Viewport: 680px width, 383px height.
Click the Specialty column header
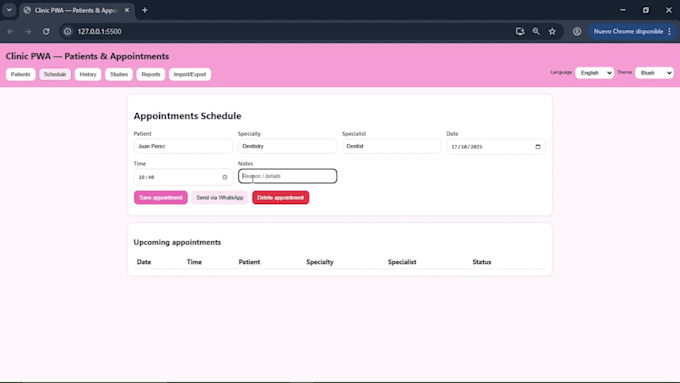[x=320, y=262]
